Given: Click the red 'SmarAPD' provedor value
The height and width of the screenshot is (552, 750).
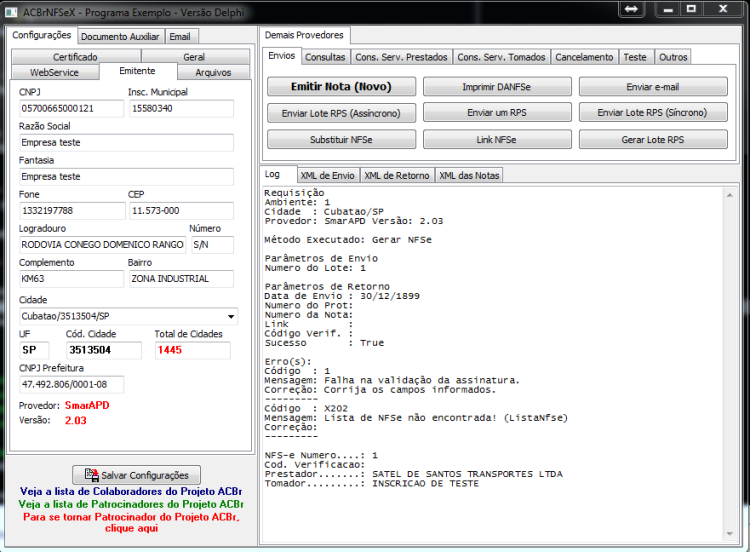Looking at the screenshot, I should coord(87,406).
